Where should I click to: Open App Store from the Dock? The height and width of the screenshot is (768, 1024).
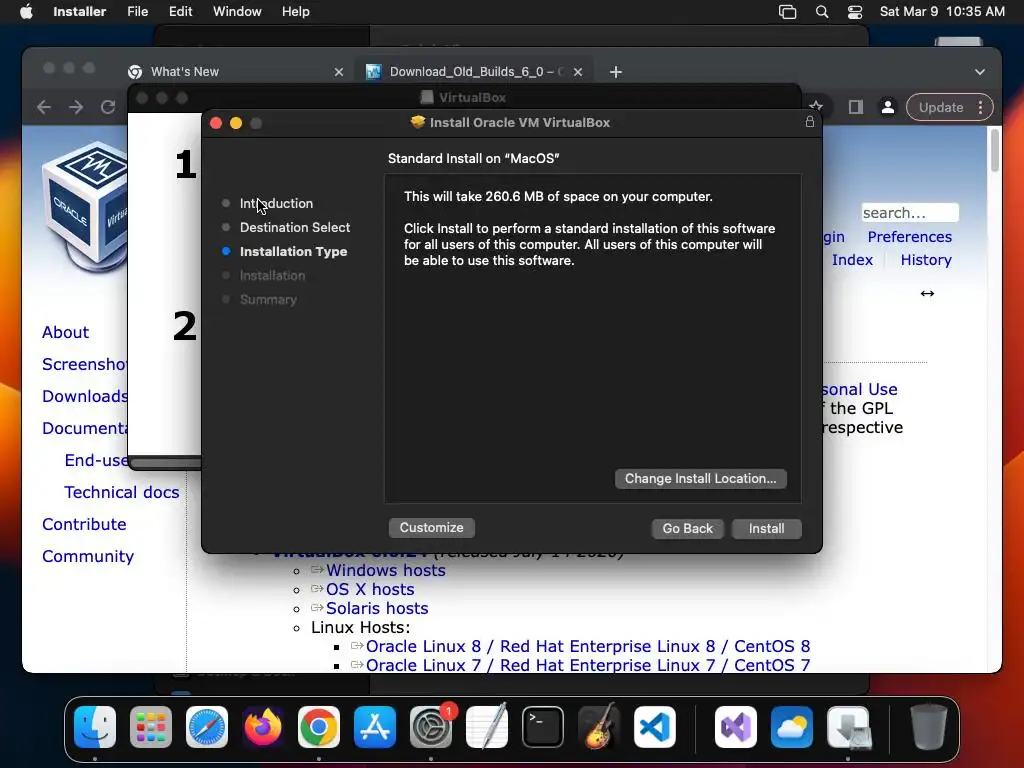[x=375, y=727]
